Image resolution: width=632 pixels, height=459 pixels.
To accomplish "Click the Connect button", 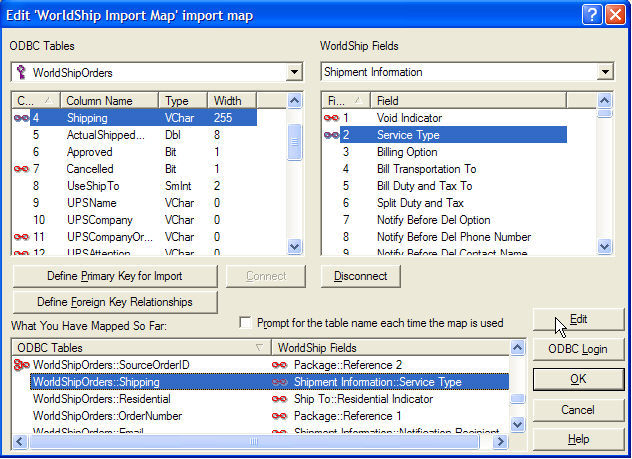I will [x=266, y=276].
